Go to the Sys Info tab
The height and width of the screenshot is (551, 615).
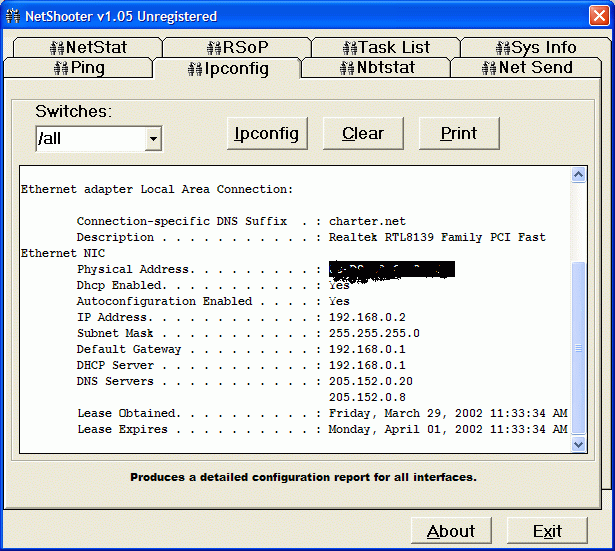point(535,47)
